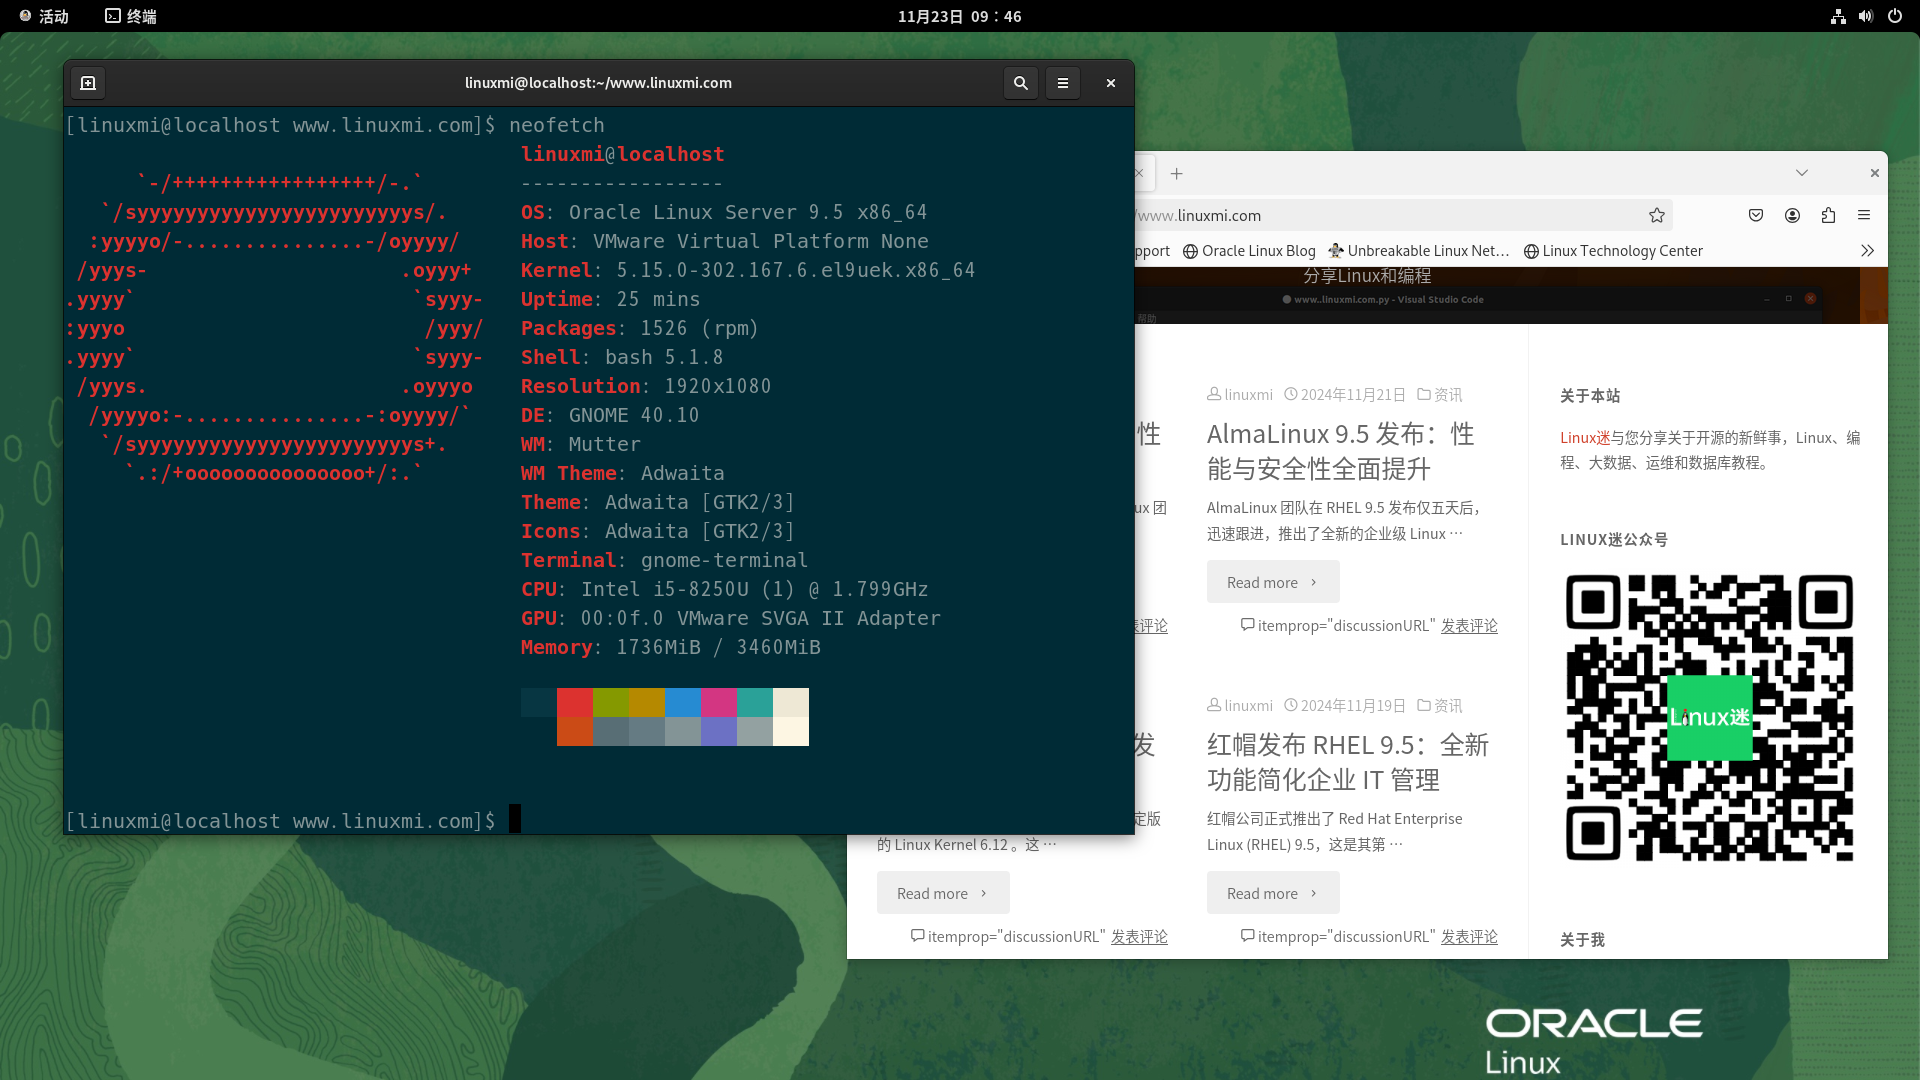The height and width of the screenshot is (1080, 1920).
Task: Open a new browser tab with plus
Action: tap(1176, 173)
